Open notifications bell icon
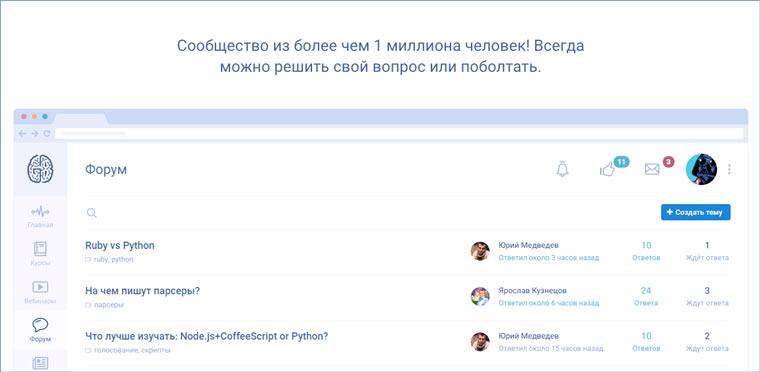This screenshot has height=372, width=760. pyautogui.click(x=562, y=169)
